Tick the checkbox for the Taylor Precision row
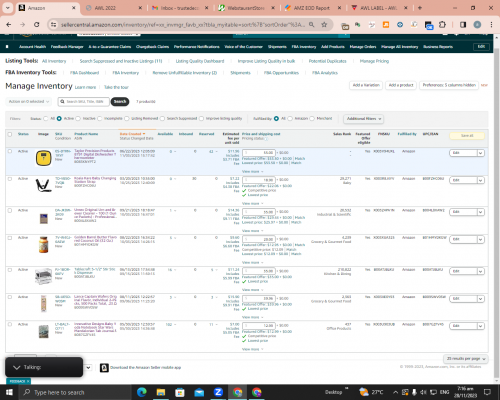Viewport: 500px width, 400px height. 10,151
